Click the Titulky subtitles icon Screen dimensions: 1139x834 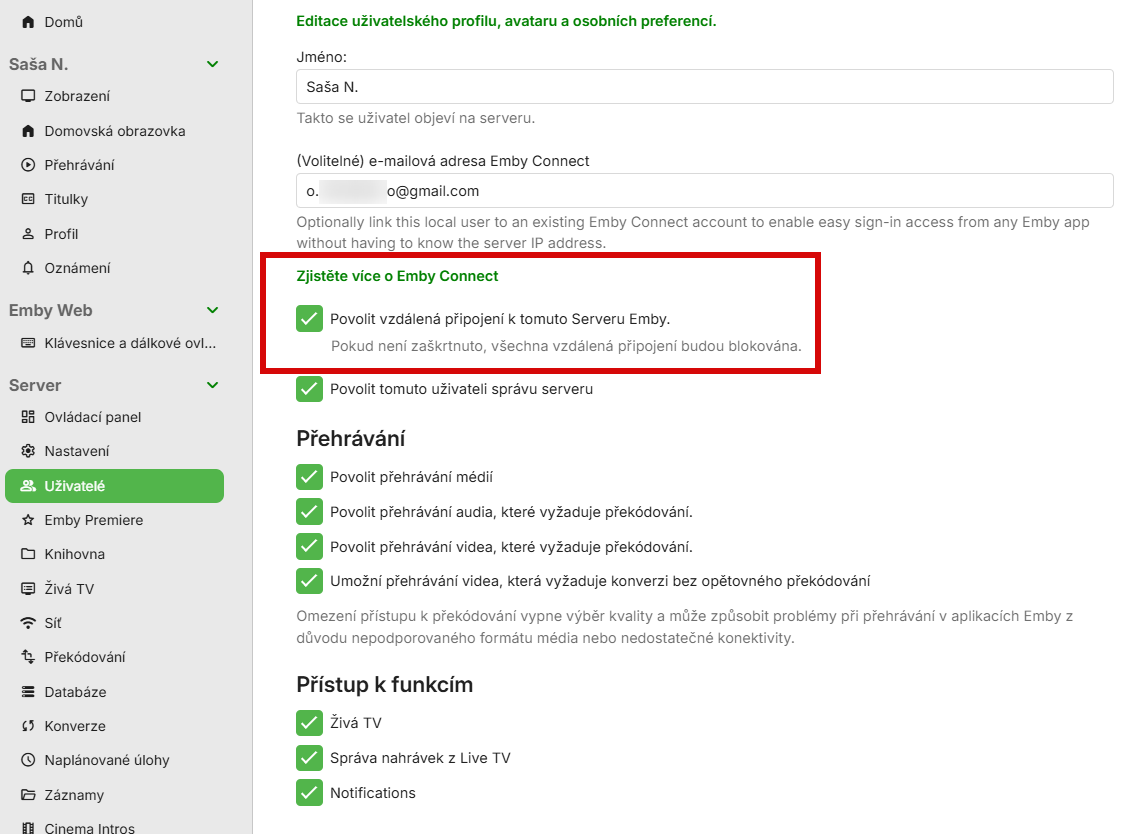coord(28,199)
